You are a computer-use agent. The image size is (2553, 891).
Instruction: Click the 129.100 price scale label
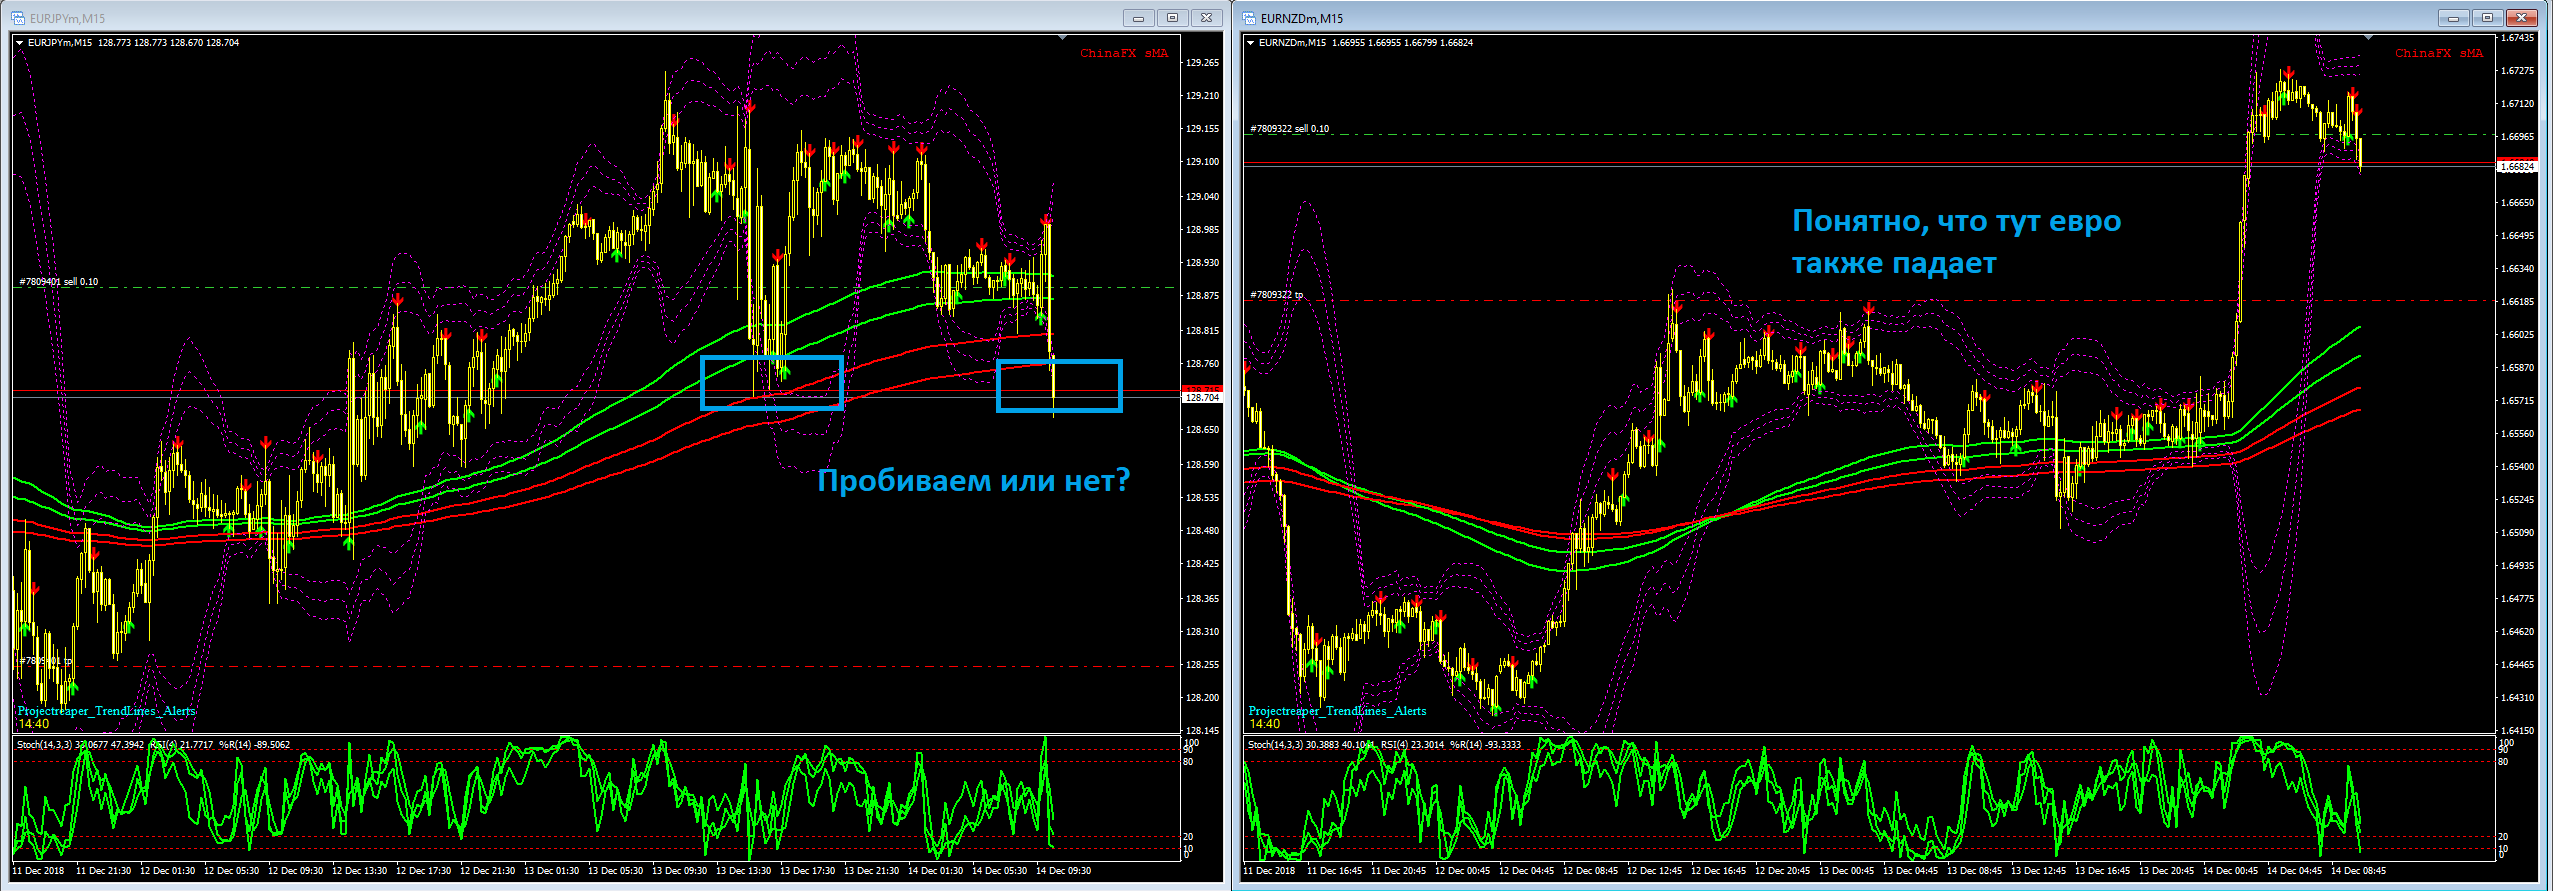point(1202,162)
